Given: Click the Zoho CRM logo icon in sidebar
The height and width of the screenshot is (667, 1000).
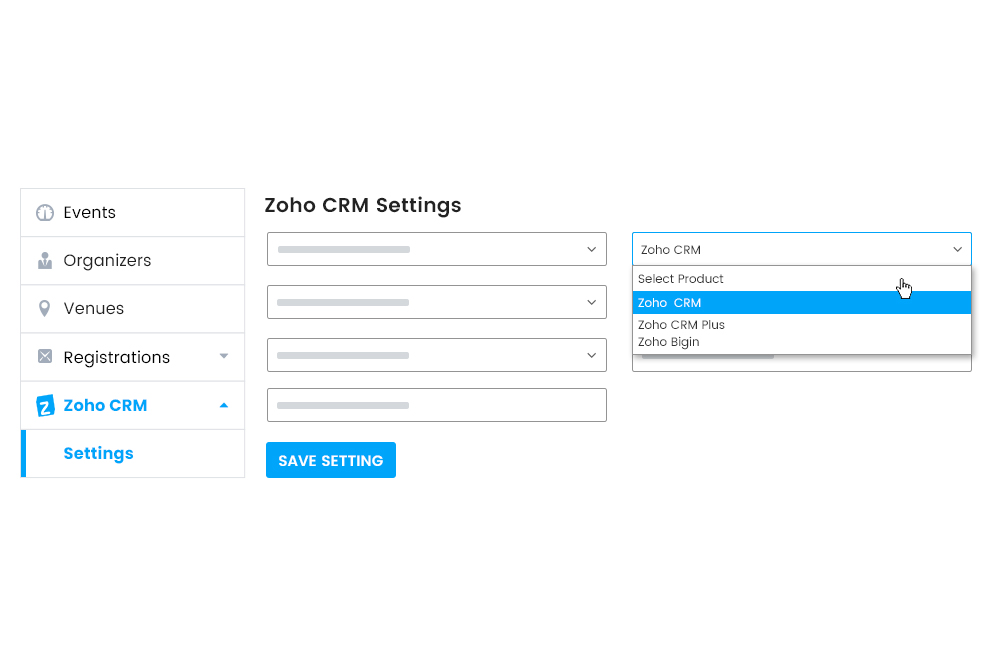Looking at the screenshot, I should pyautogui.click(x=45, y=405).
